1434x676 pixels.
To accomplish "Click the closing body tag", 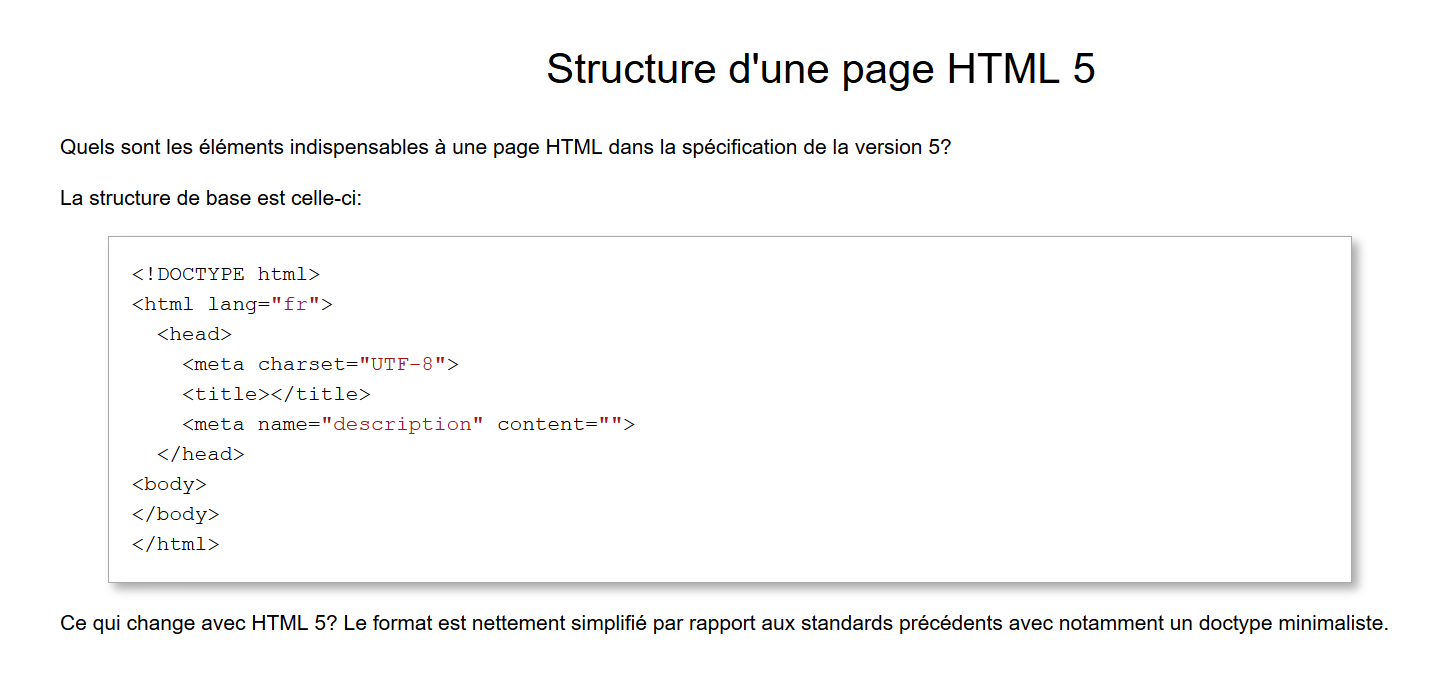I will click(x=176, y=513).
